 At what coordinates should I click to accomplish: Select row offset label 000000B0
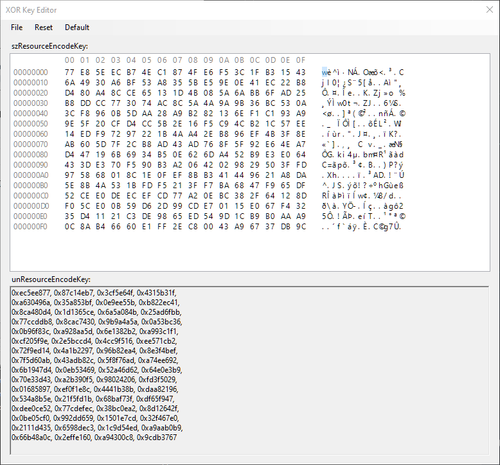pyautogui.click(x=31, y=186)
